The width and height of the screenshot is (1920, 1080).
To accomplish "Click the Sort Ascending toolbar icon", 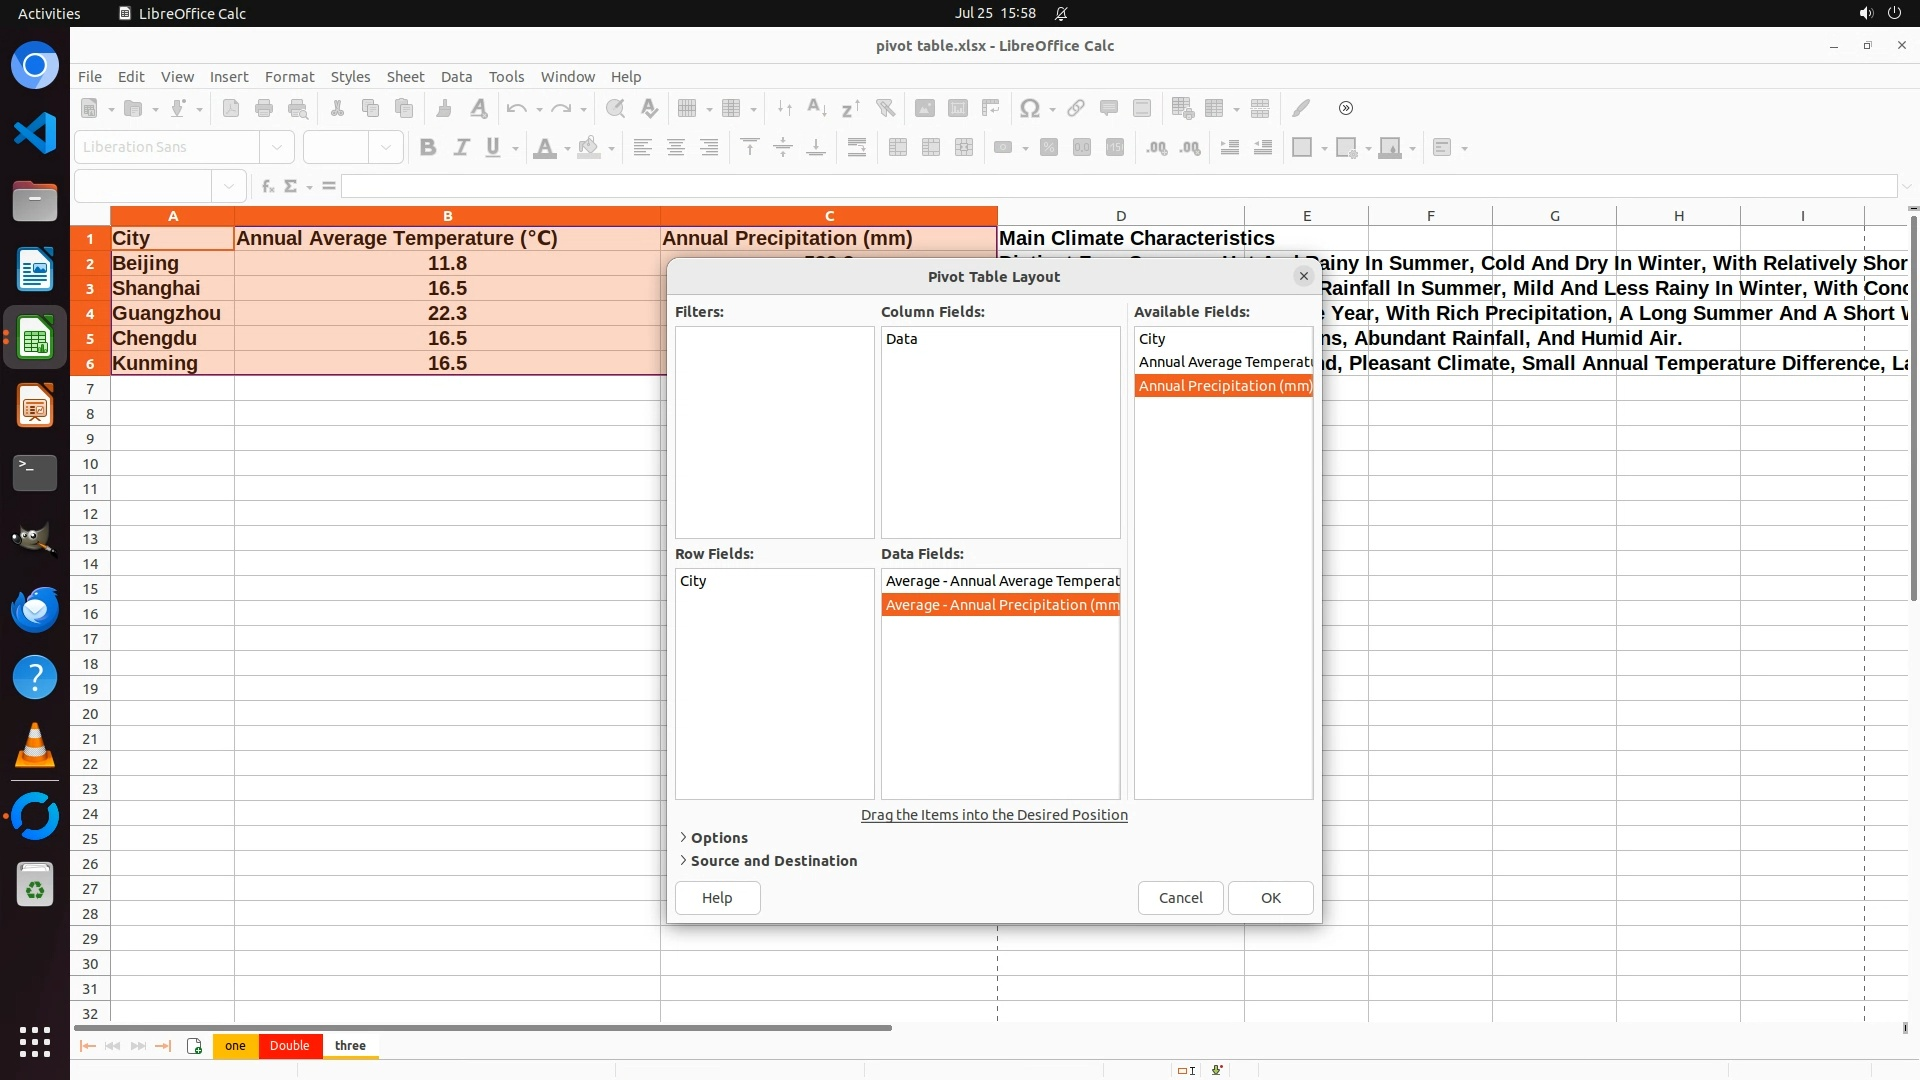I will [x=816, y=108].
